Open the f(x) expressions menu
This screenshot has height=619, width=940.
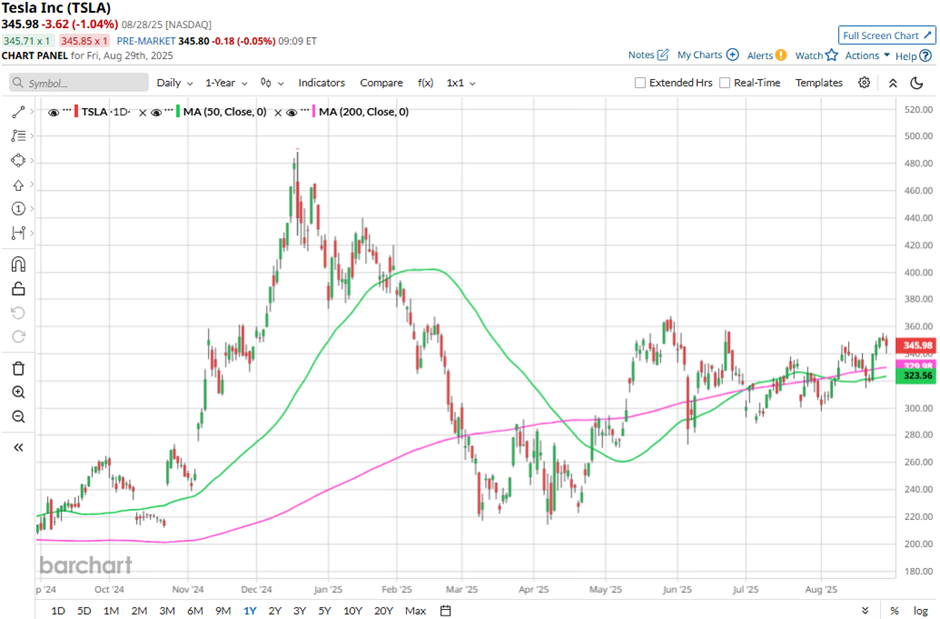point(426,83)
